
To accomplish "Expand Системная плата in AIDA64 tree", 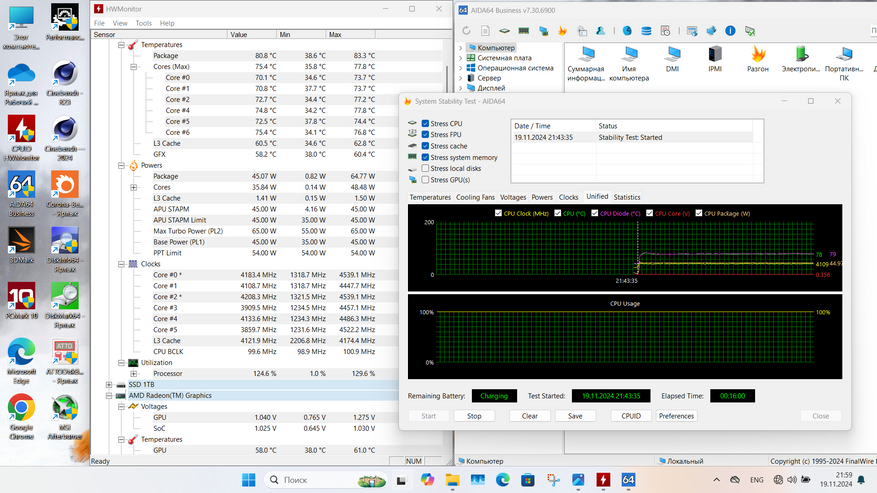I will click(461, 58).
